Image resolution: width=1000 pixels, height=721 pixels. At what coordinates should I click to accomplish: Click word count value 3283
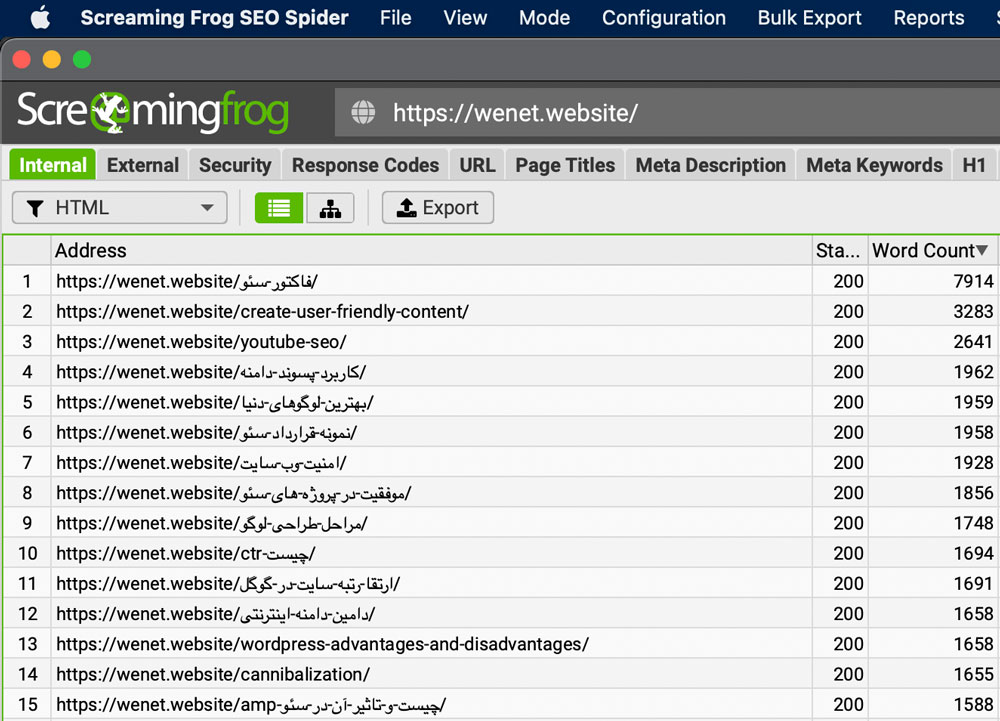(973, 311)
